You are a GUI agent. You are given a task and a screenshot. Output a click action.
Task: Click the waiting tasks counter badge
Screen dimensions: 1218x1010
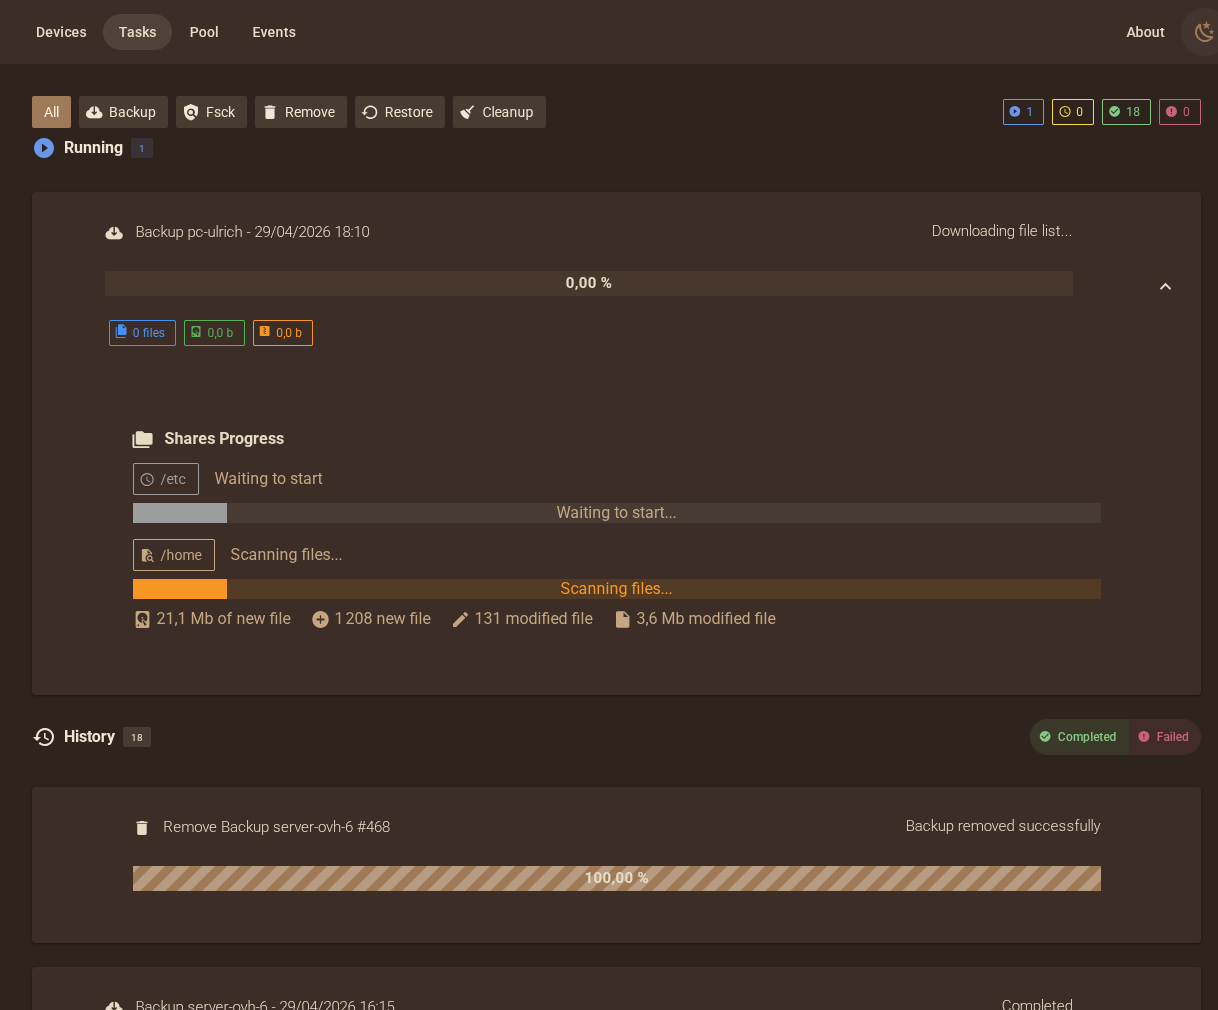pos(1073,111)
